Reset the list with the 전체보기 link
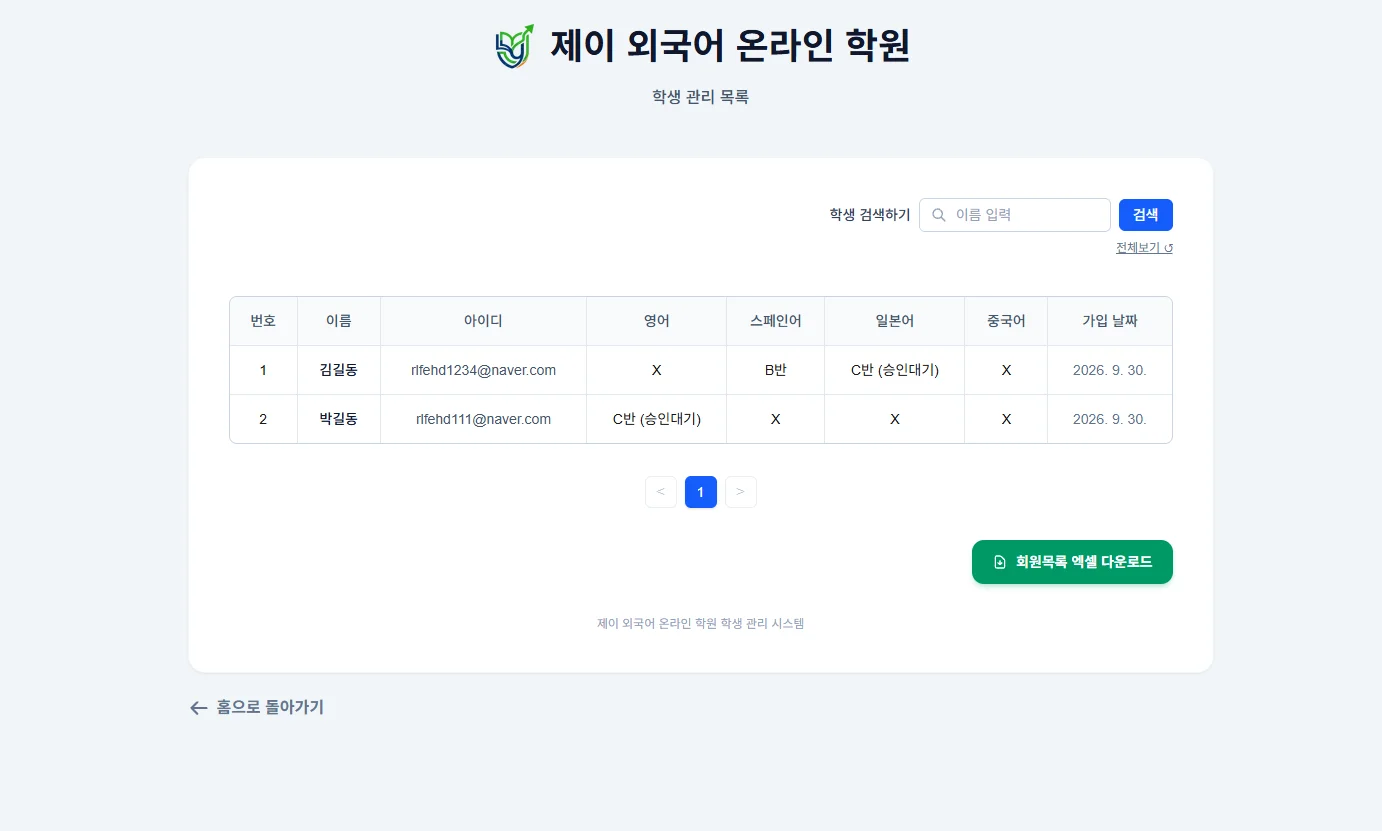 pyautogui.click(x=1144, y=248)
